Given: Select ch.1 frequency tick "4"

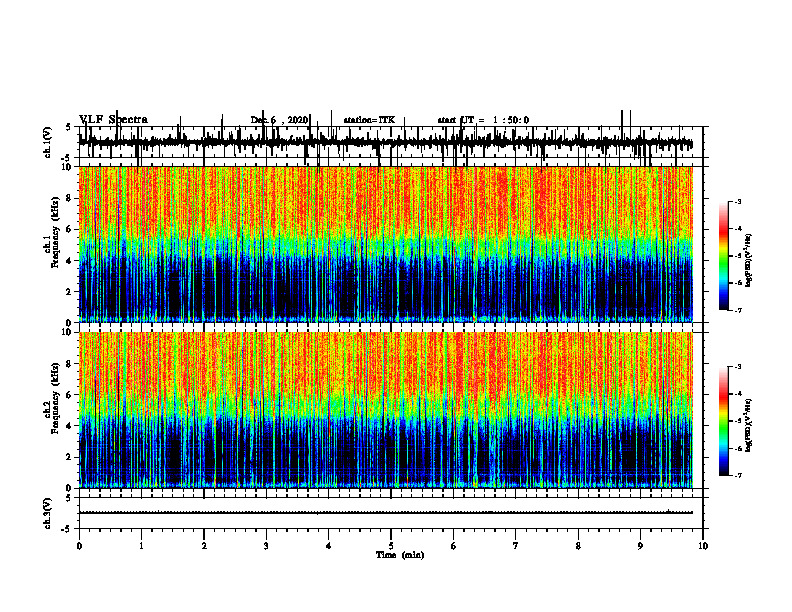Looking at the screenshot, I should (71, 261).
